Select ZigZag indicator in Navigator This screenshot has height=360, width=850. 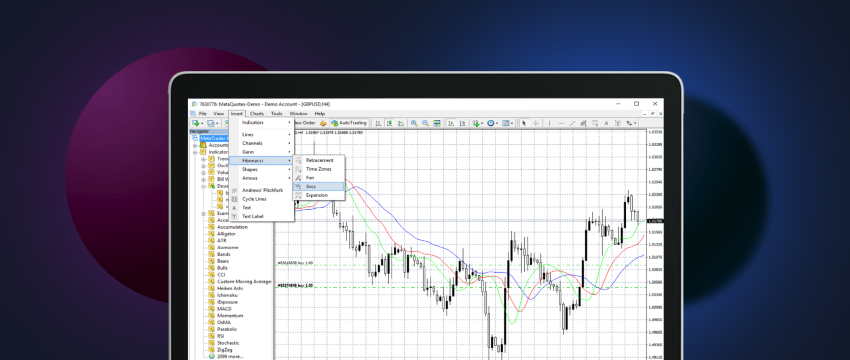(225, 350)
